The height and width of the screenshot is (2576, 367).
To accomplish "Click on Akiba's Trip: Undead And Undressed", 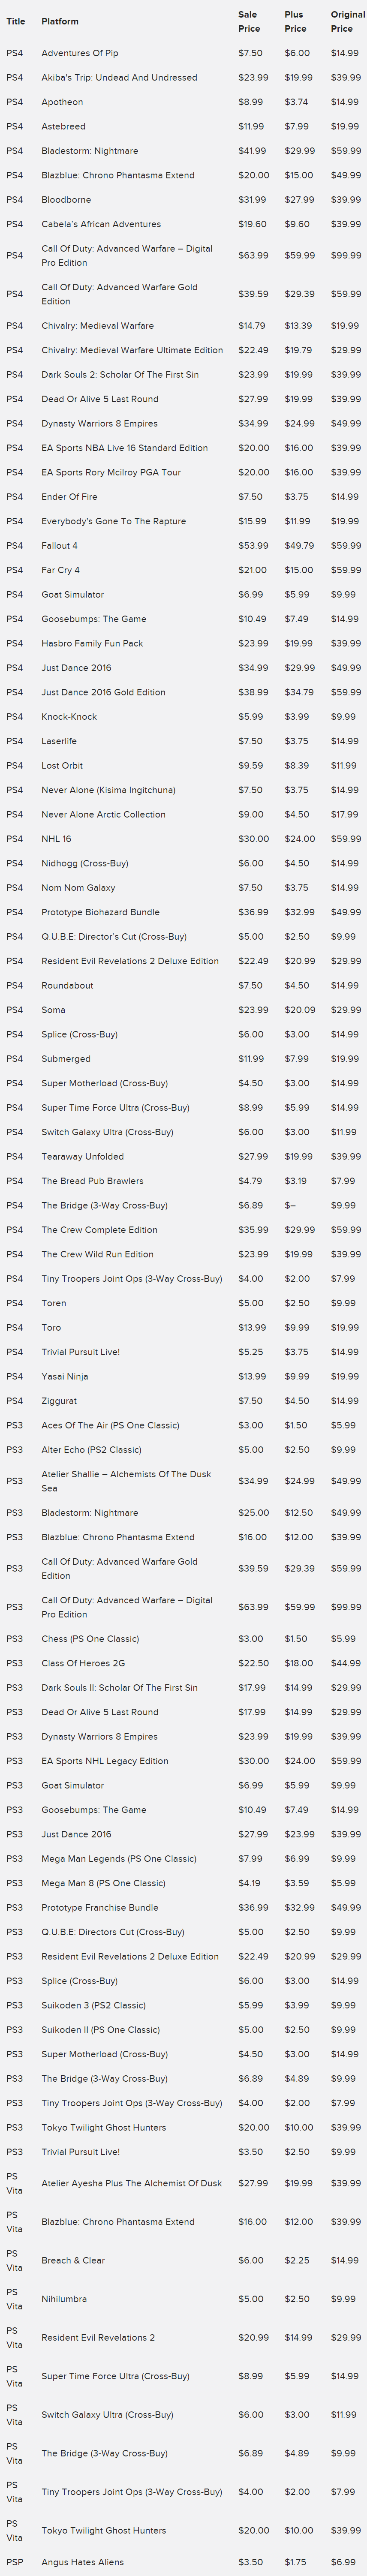I will point(119,77).
